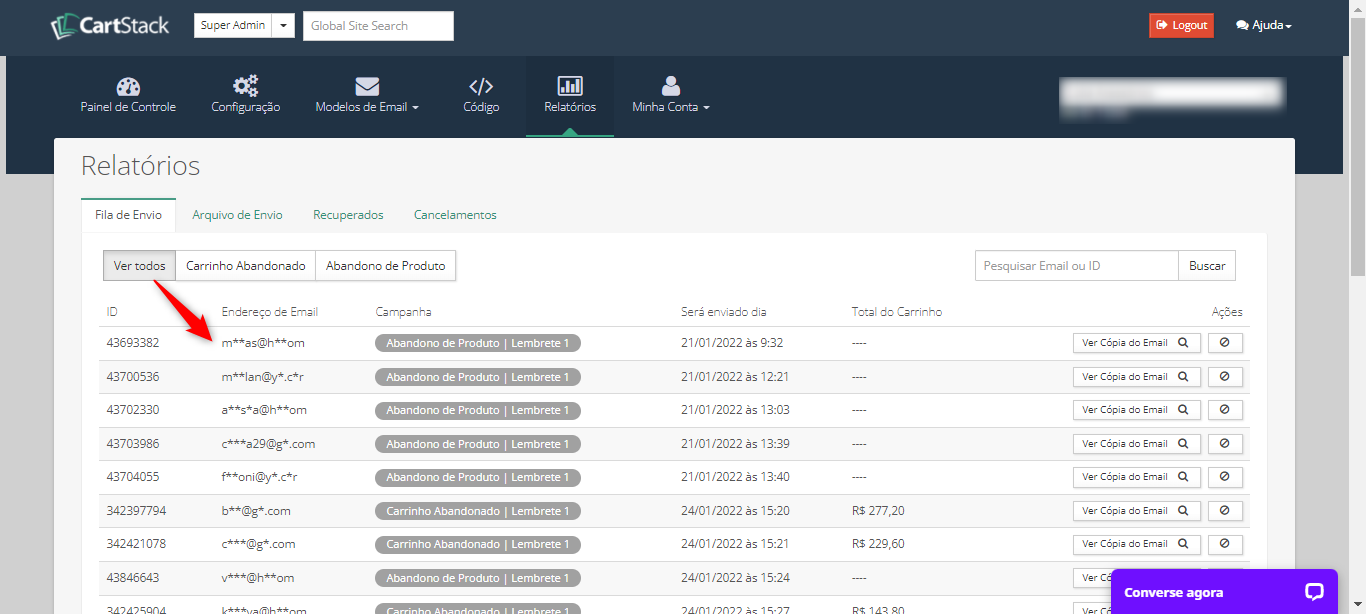Click the Código code brackets icon
The image size is (1366, 614).
point(481,87)
